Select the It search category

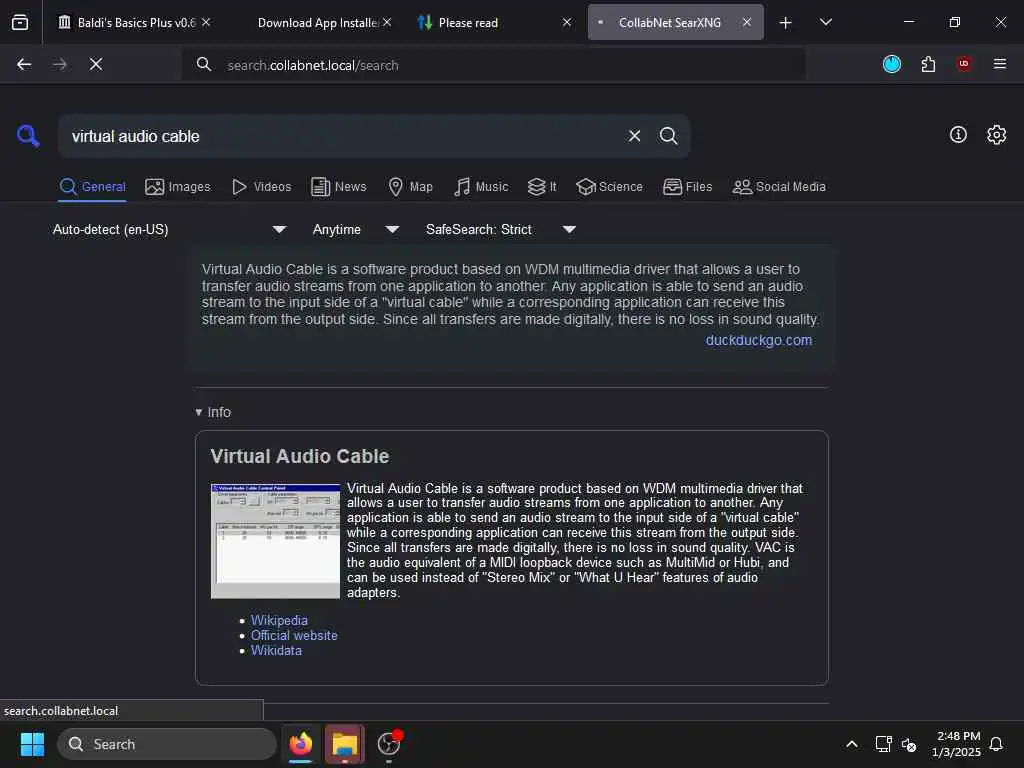tap(542, 187)
